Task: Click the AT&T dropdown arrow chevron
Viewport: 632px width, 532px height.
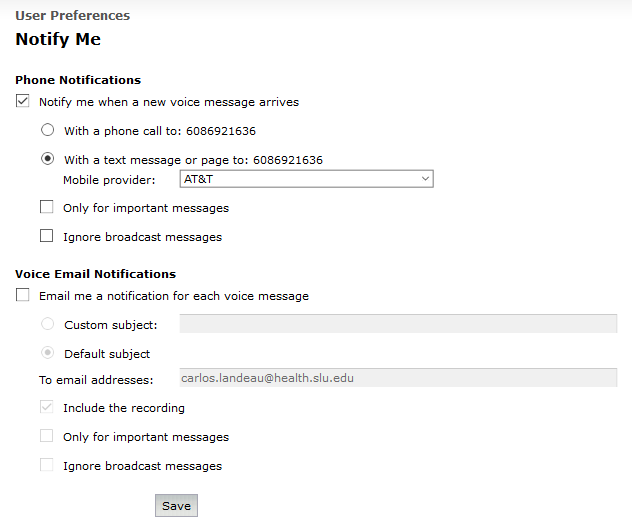Action: 425,179
